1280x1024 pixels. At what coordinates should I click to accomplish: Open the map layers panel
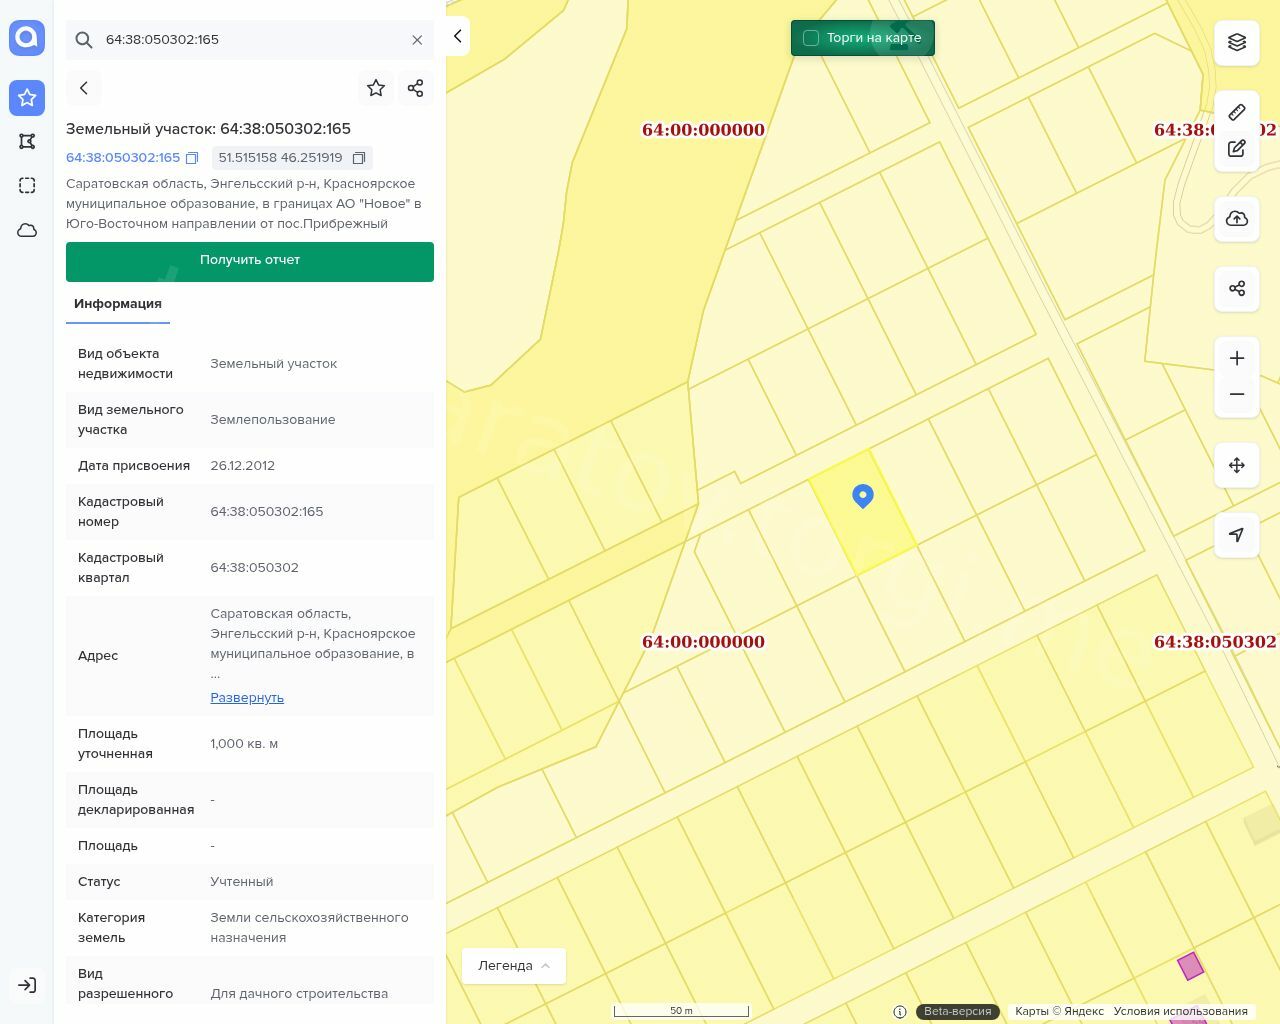coord(1237,42)
